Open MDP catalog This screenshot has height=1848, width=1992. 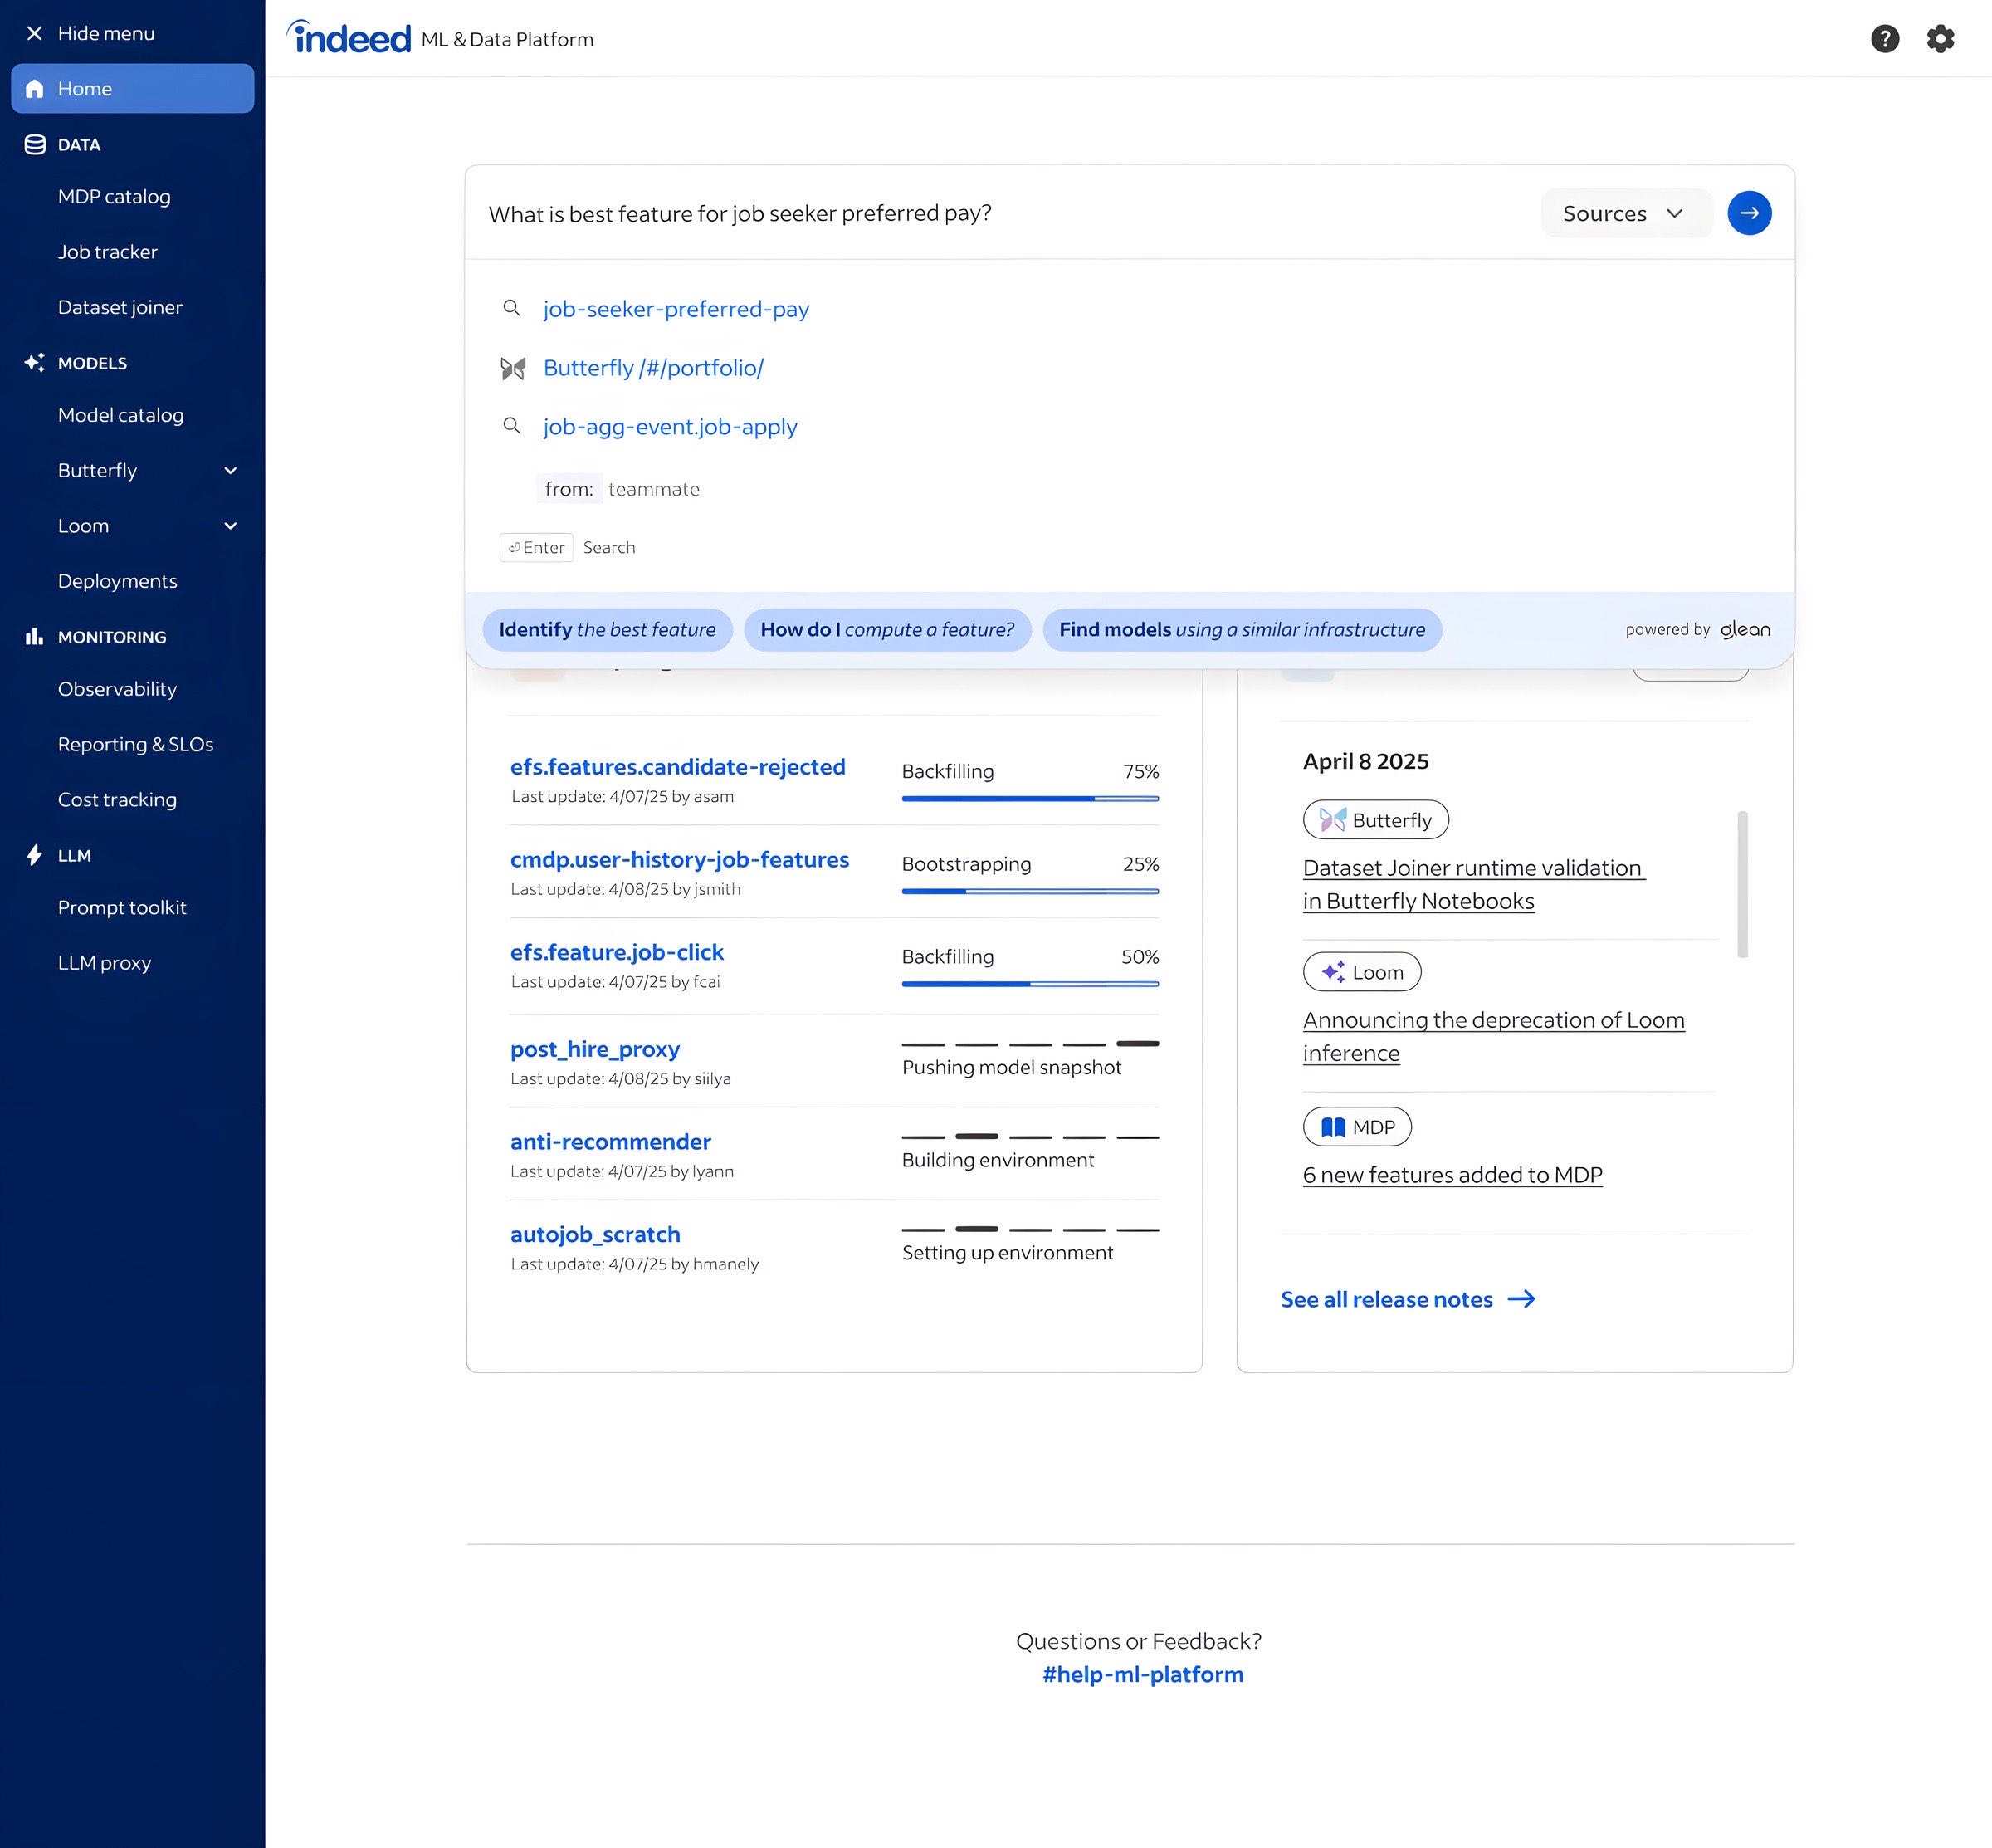114,197
